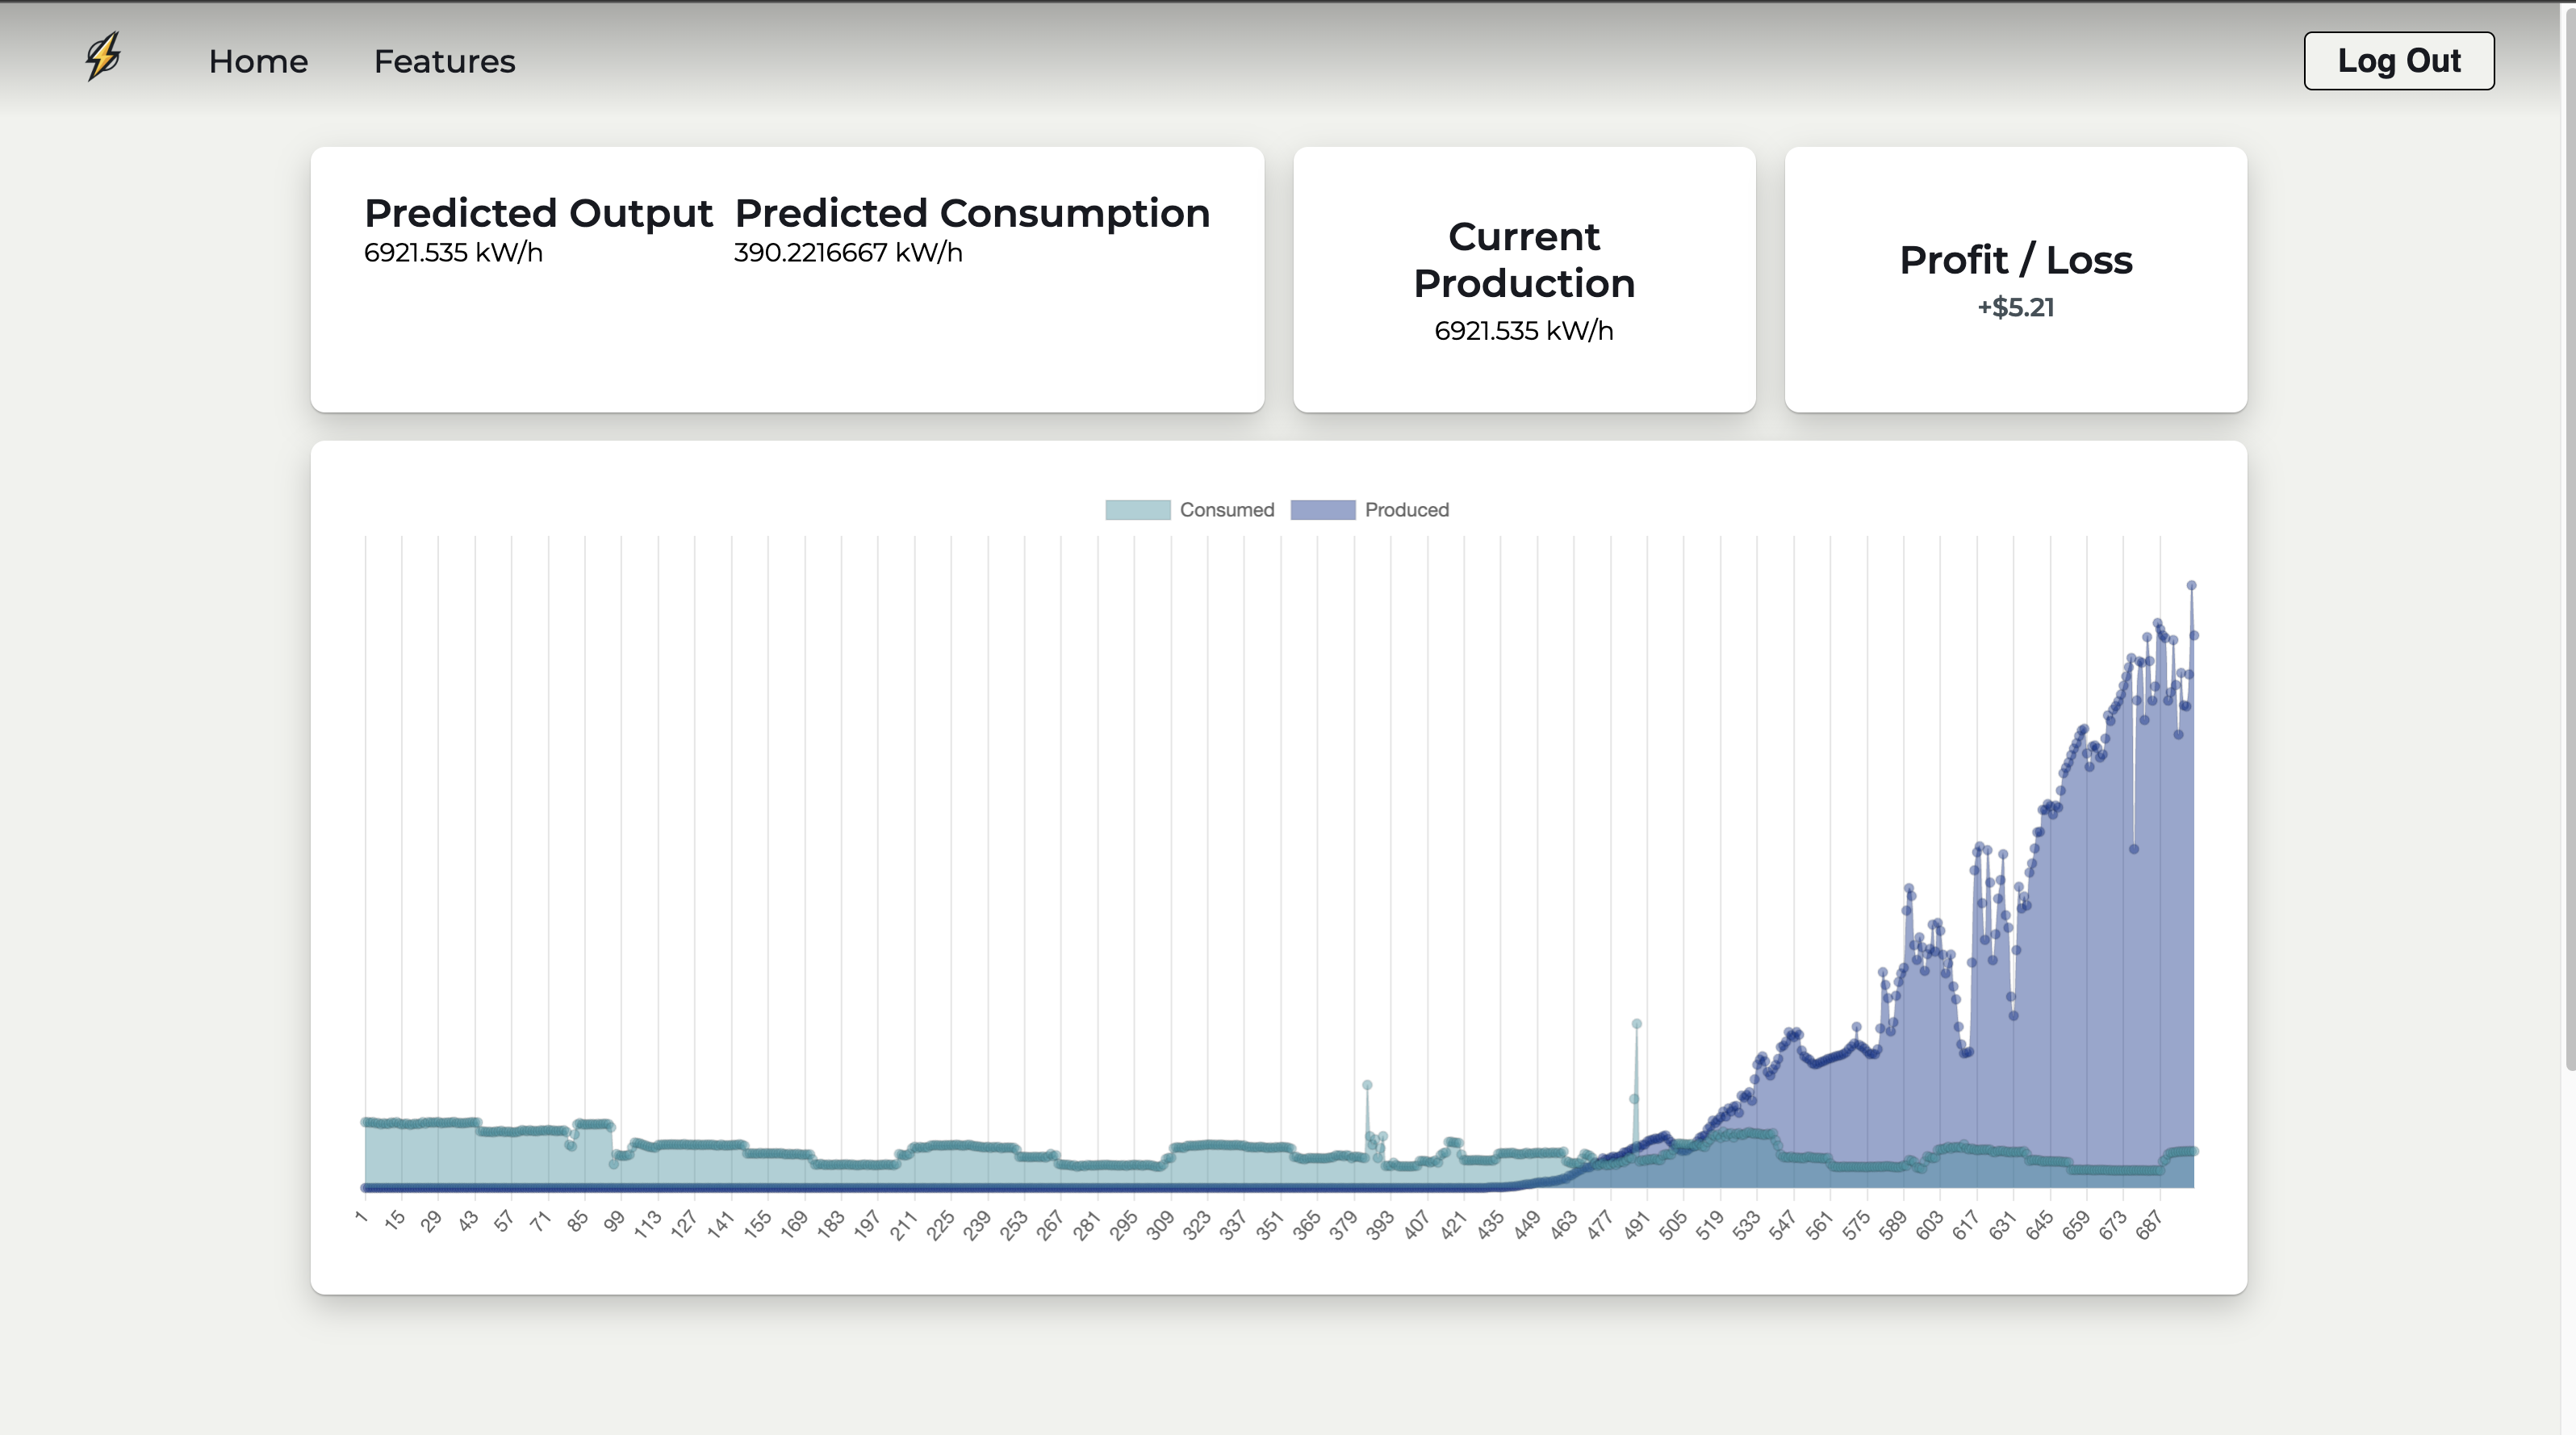Click the 390.2216667 kW/h consumption value
Image resolution: width=2576 pixels, height=1435 pixels.
(848, 253)
